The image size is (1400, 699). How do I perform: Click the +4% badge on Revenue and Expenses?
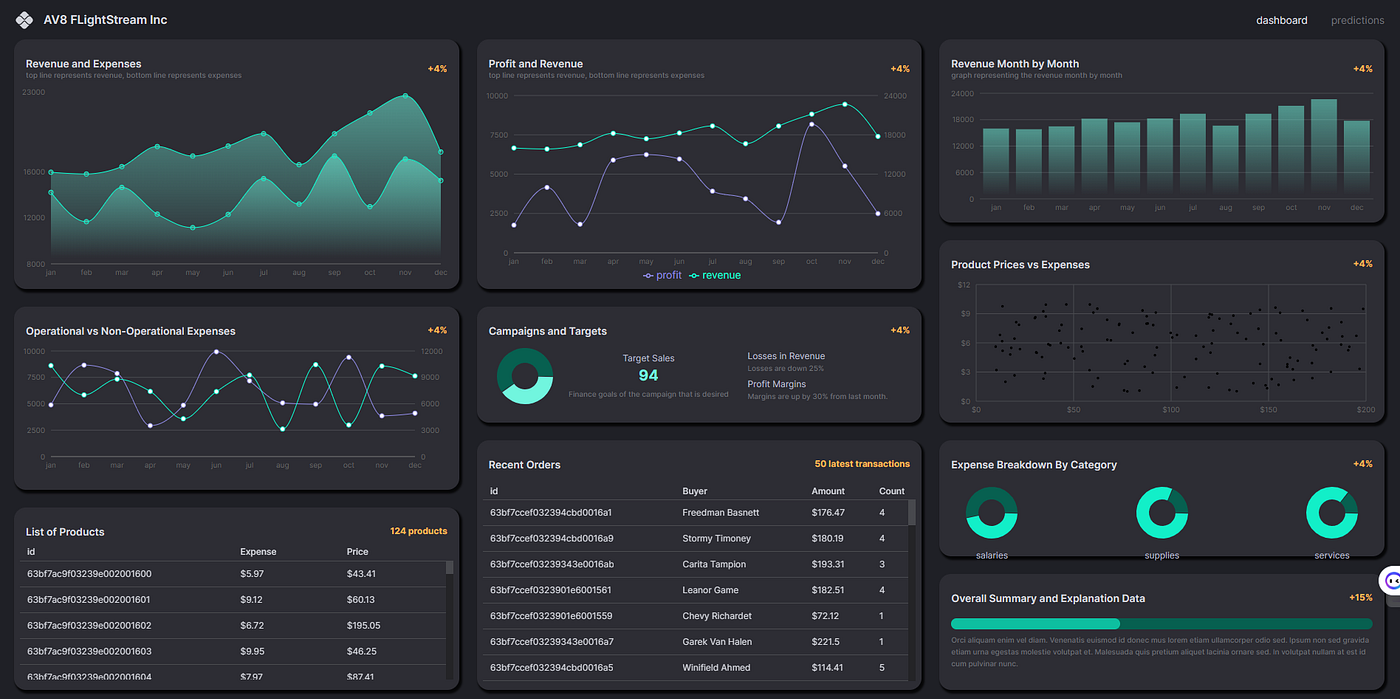tap(437, 68)
